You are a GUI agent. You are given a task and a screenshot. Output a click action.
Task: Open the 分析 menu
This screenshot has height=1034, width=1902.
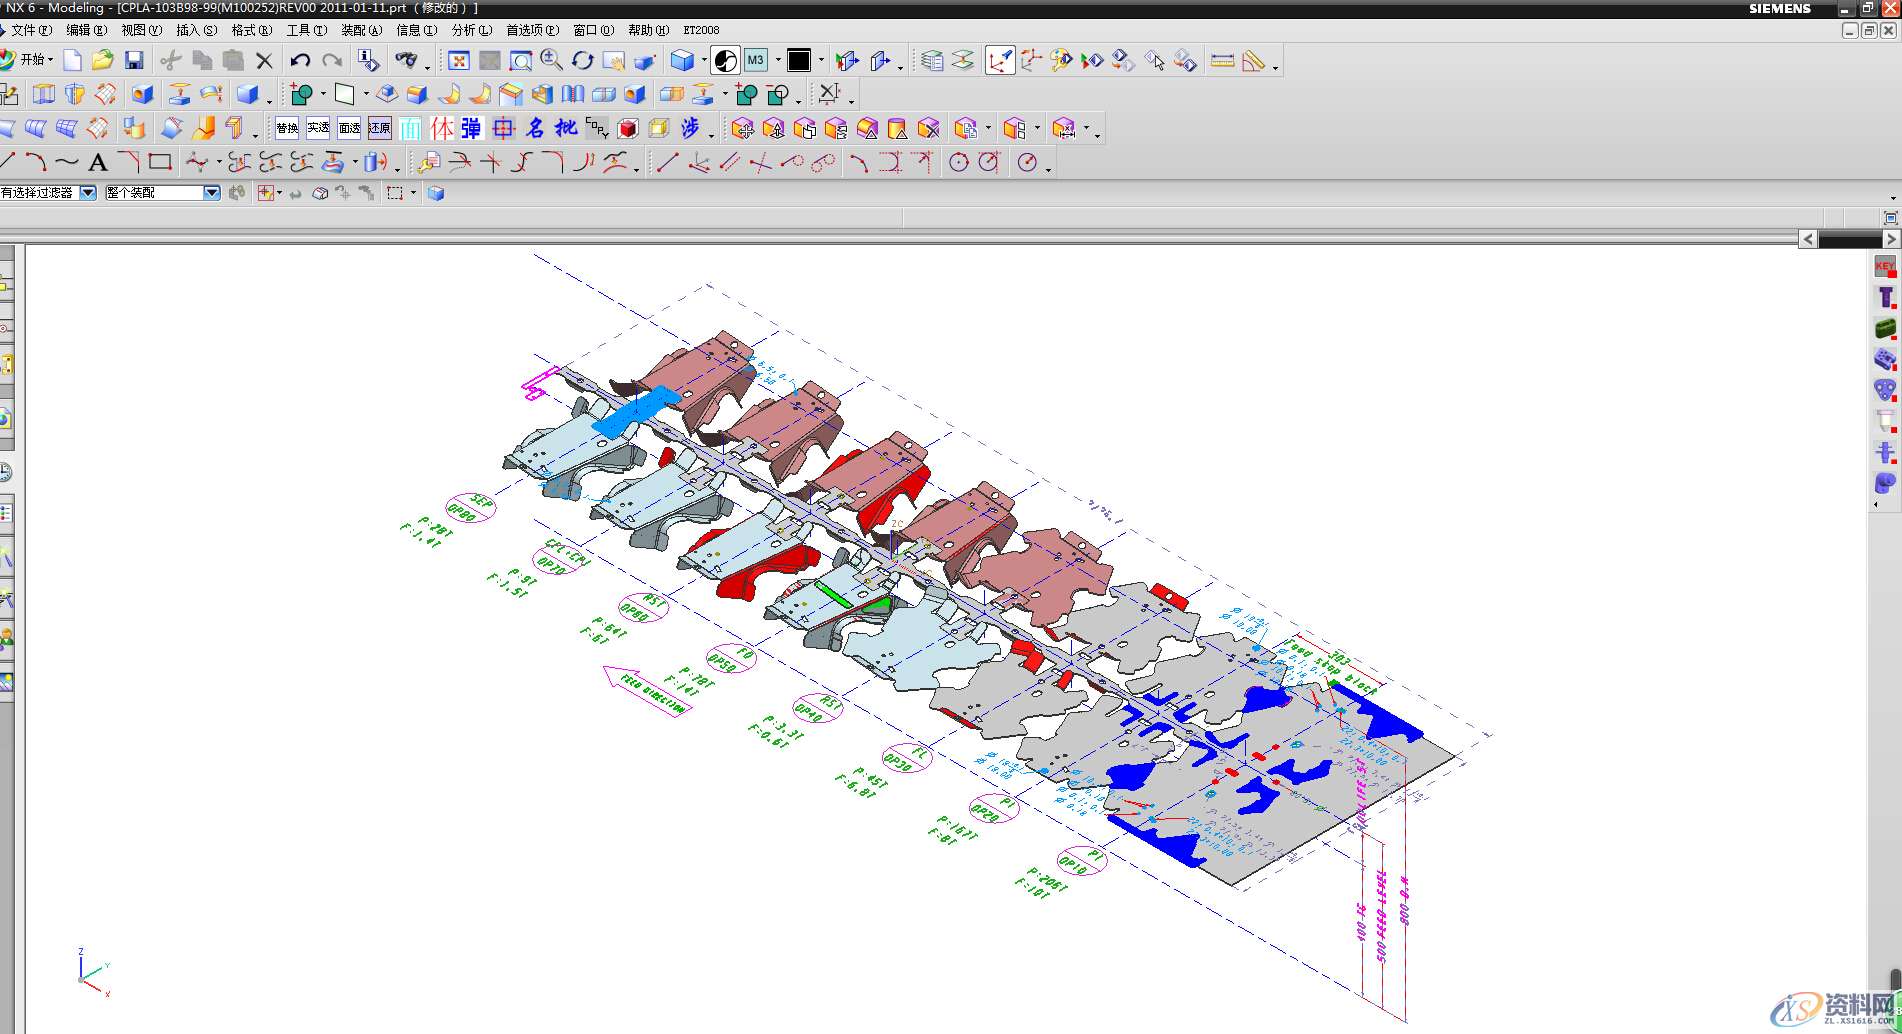471,30
